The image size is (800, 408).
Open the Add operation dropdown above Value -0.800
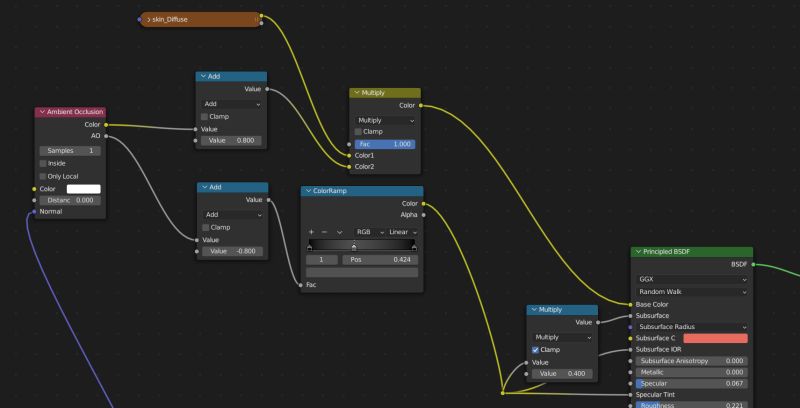point(233,215)
